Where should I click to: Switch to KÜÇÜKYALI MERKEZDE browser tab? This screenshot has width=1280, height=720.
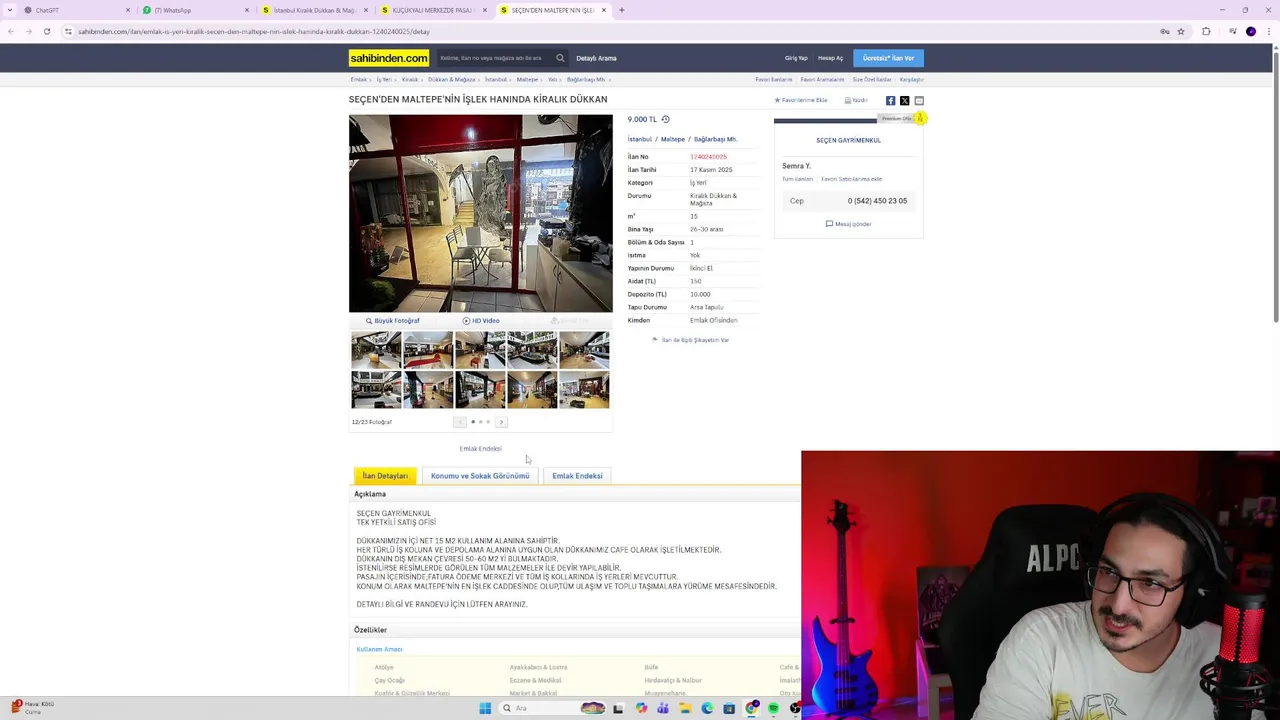coord(431,10)
